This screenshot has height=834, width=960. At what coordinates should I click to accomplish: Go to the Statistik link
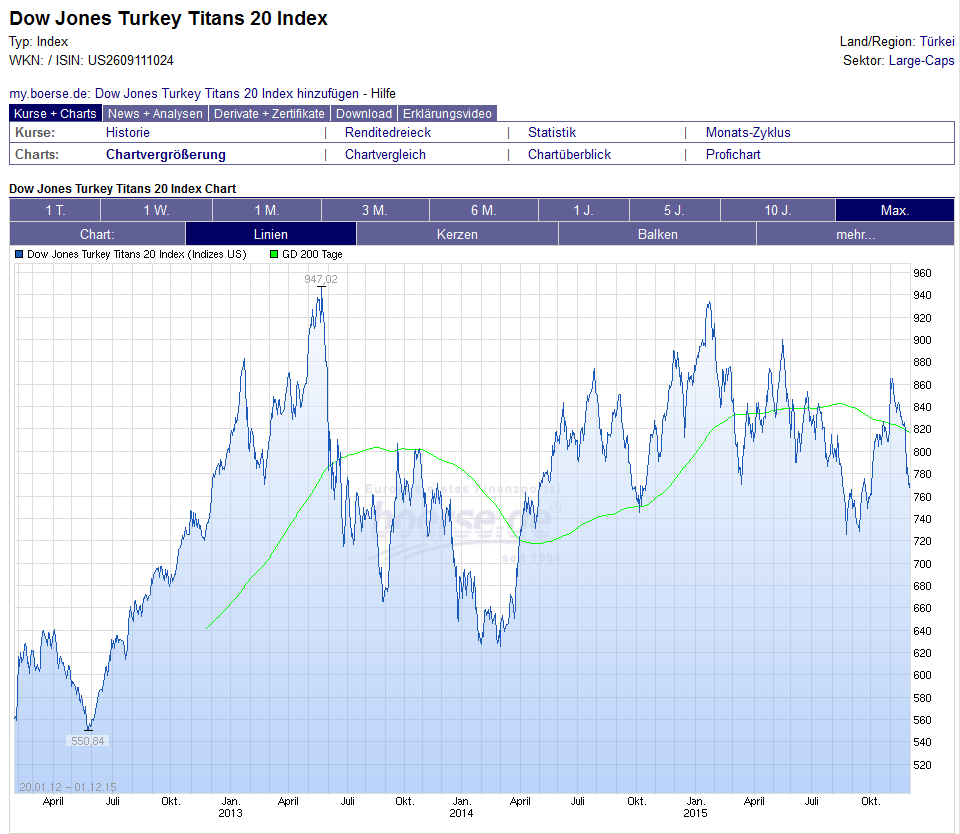point(552,132)
